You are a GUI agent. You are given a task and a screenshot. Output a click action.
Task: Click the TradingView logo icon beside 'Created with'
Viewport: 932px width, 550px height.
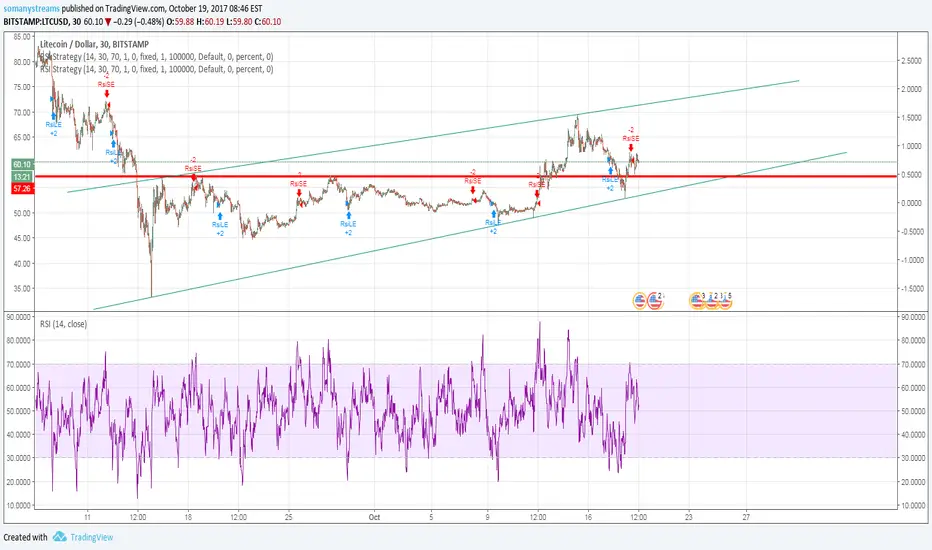[x=59, y=536]
